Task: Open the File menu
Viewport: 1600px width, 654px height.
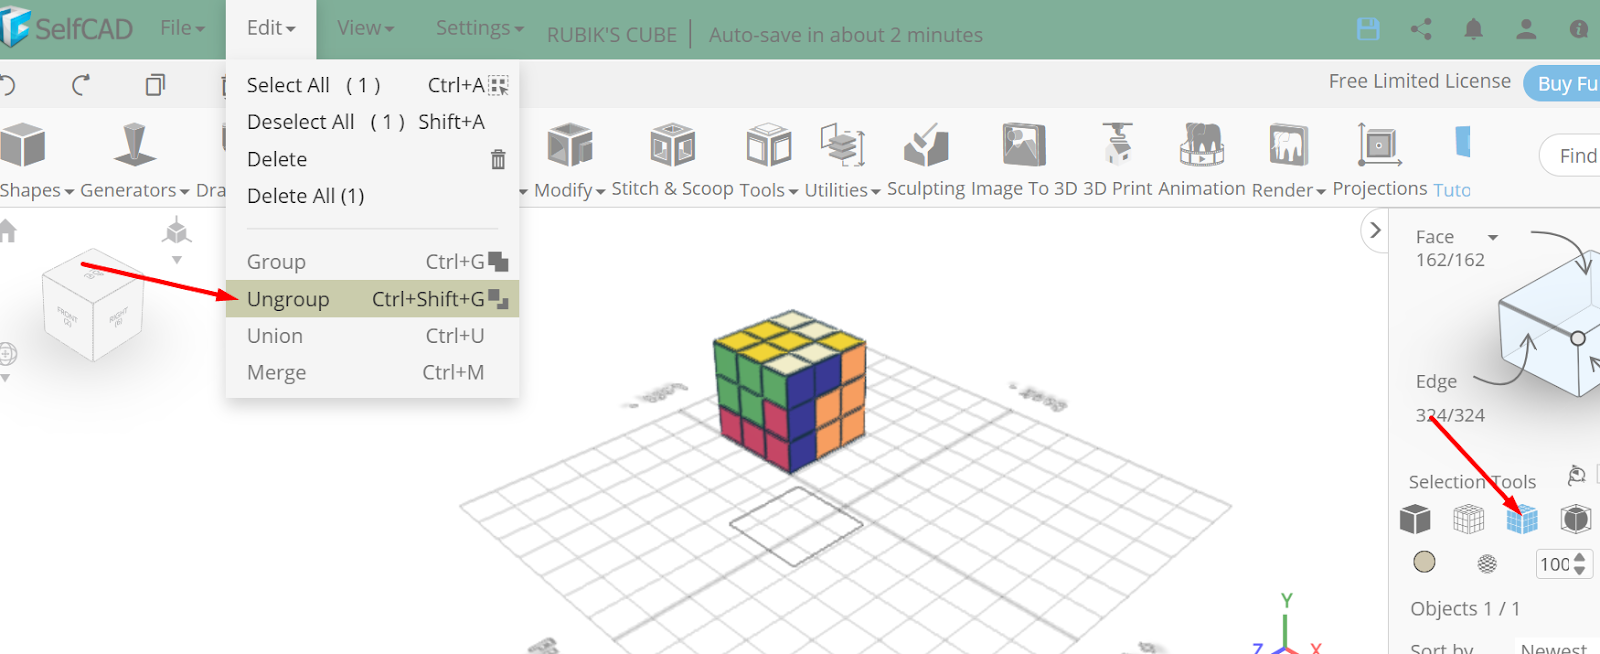Action: coord(182,28)
